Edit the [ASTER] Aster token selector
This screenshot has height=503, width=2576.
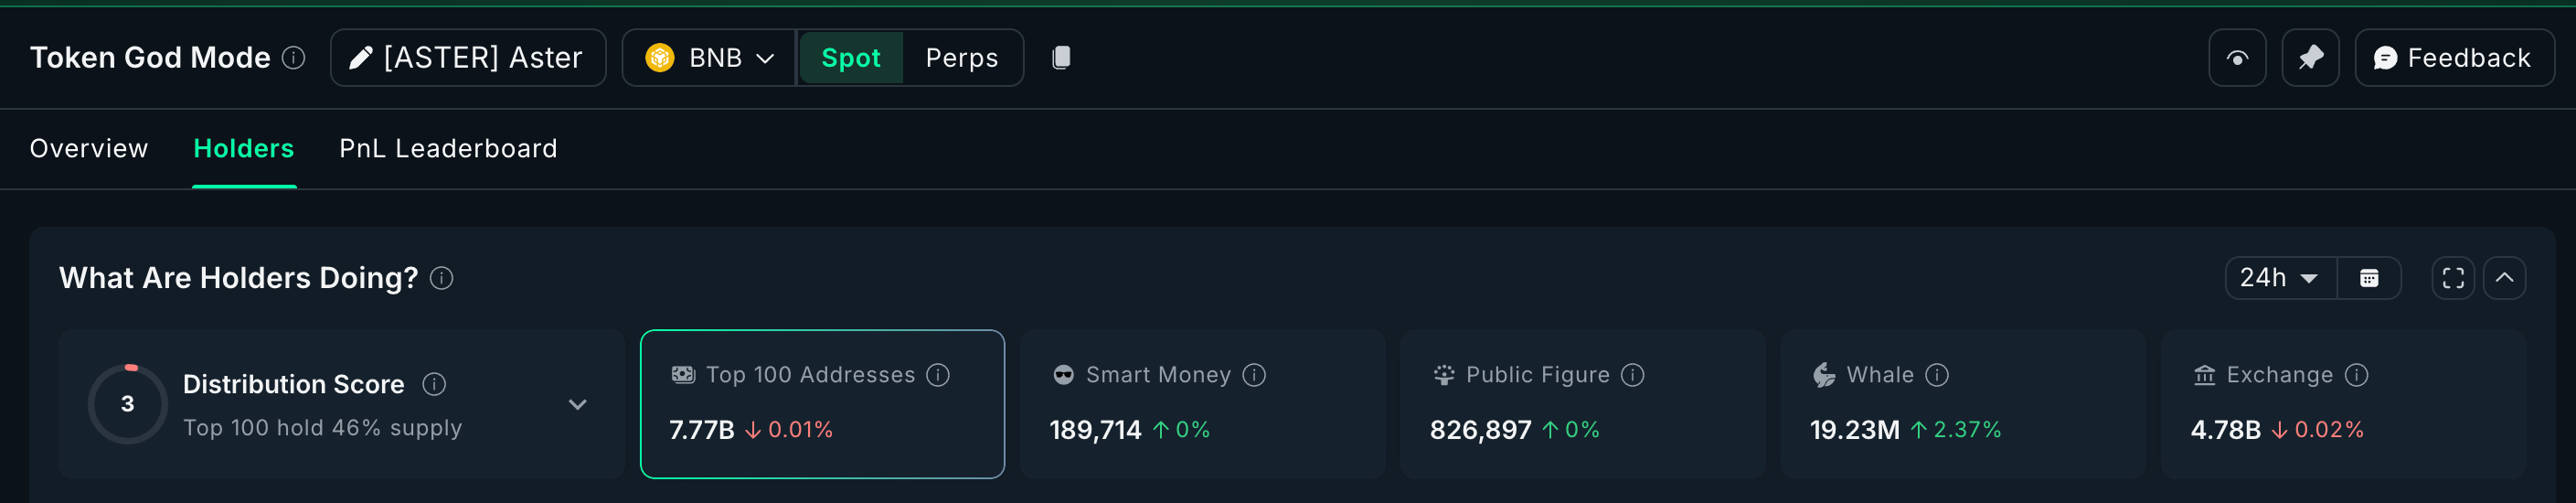(x=467, y=58)
